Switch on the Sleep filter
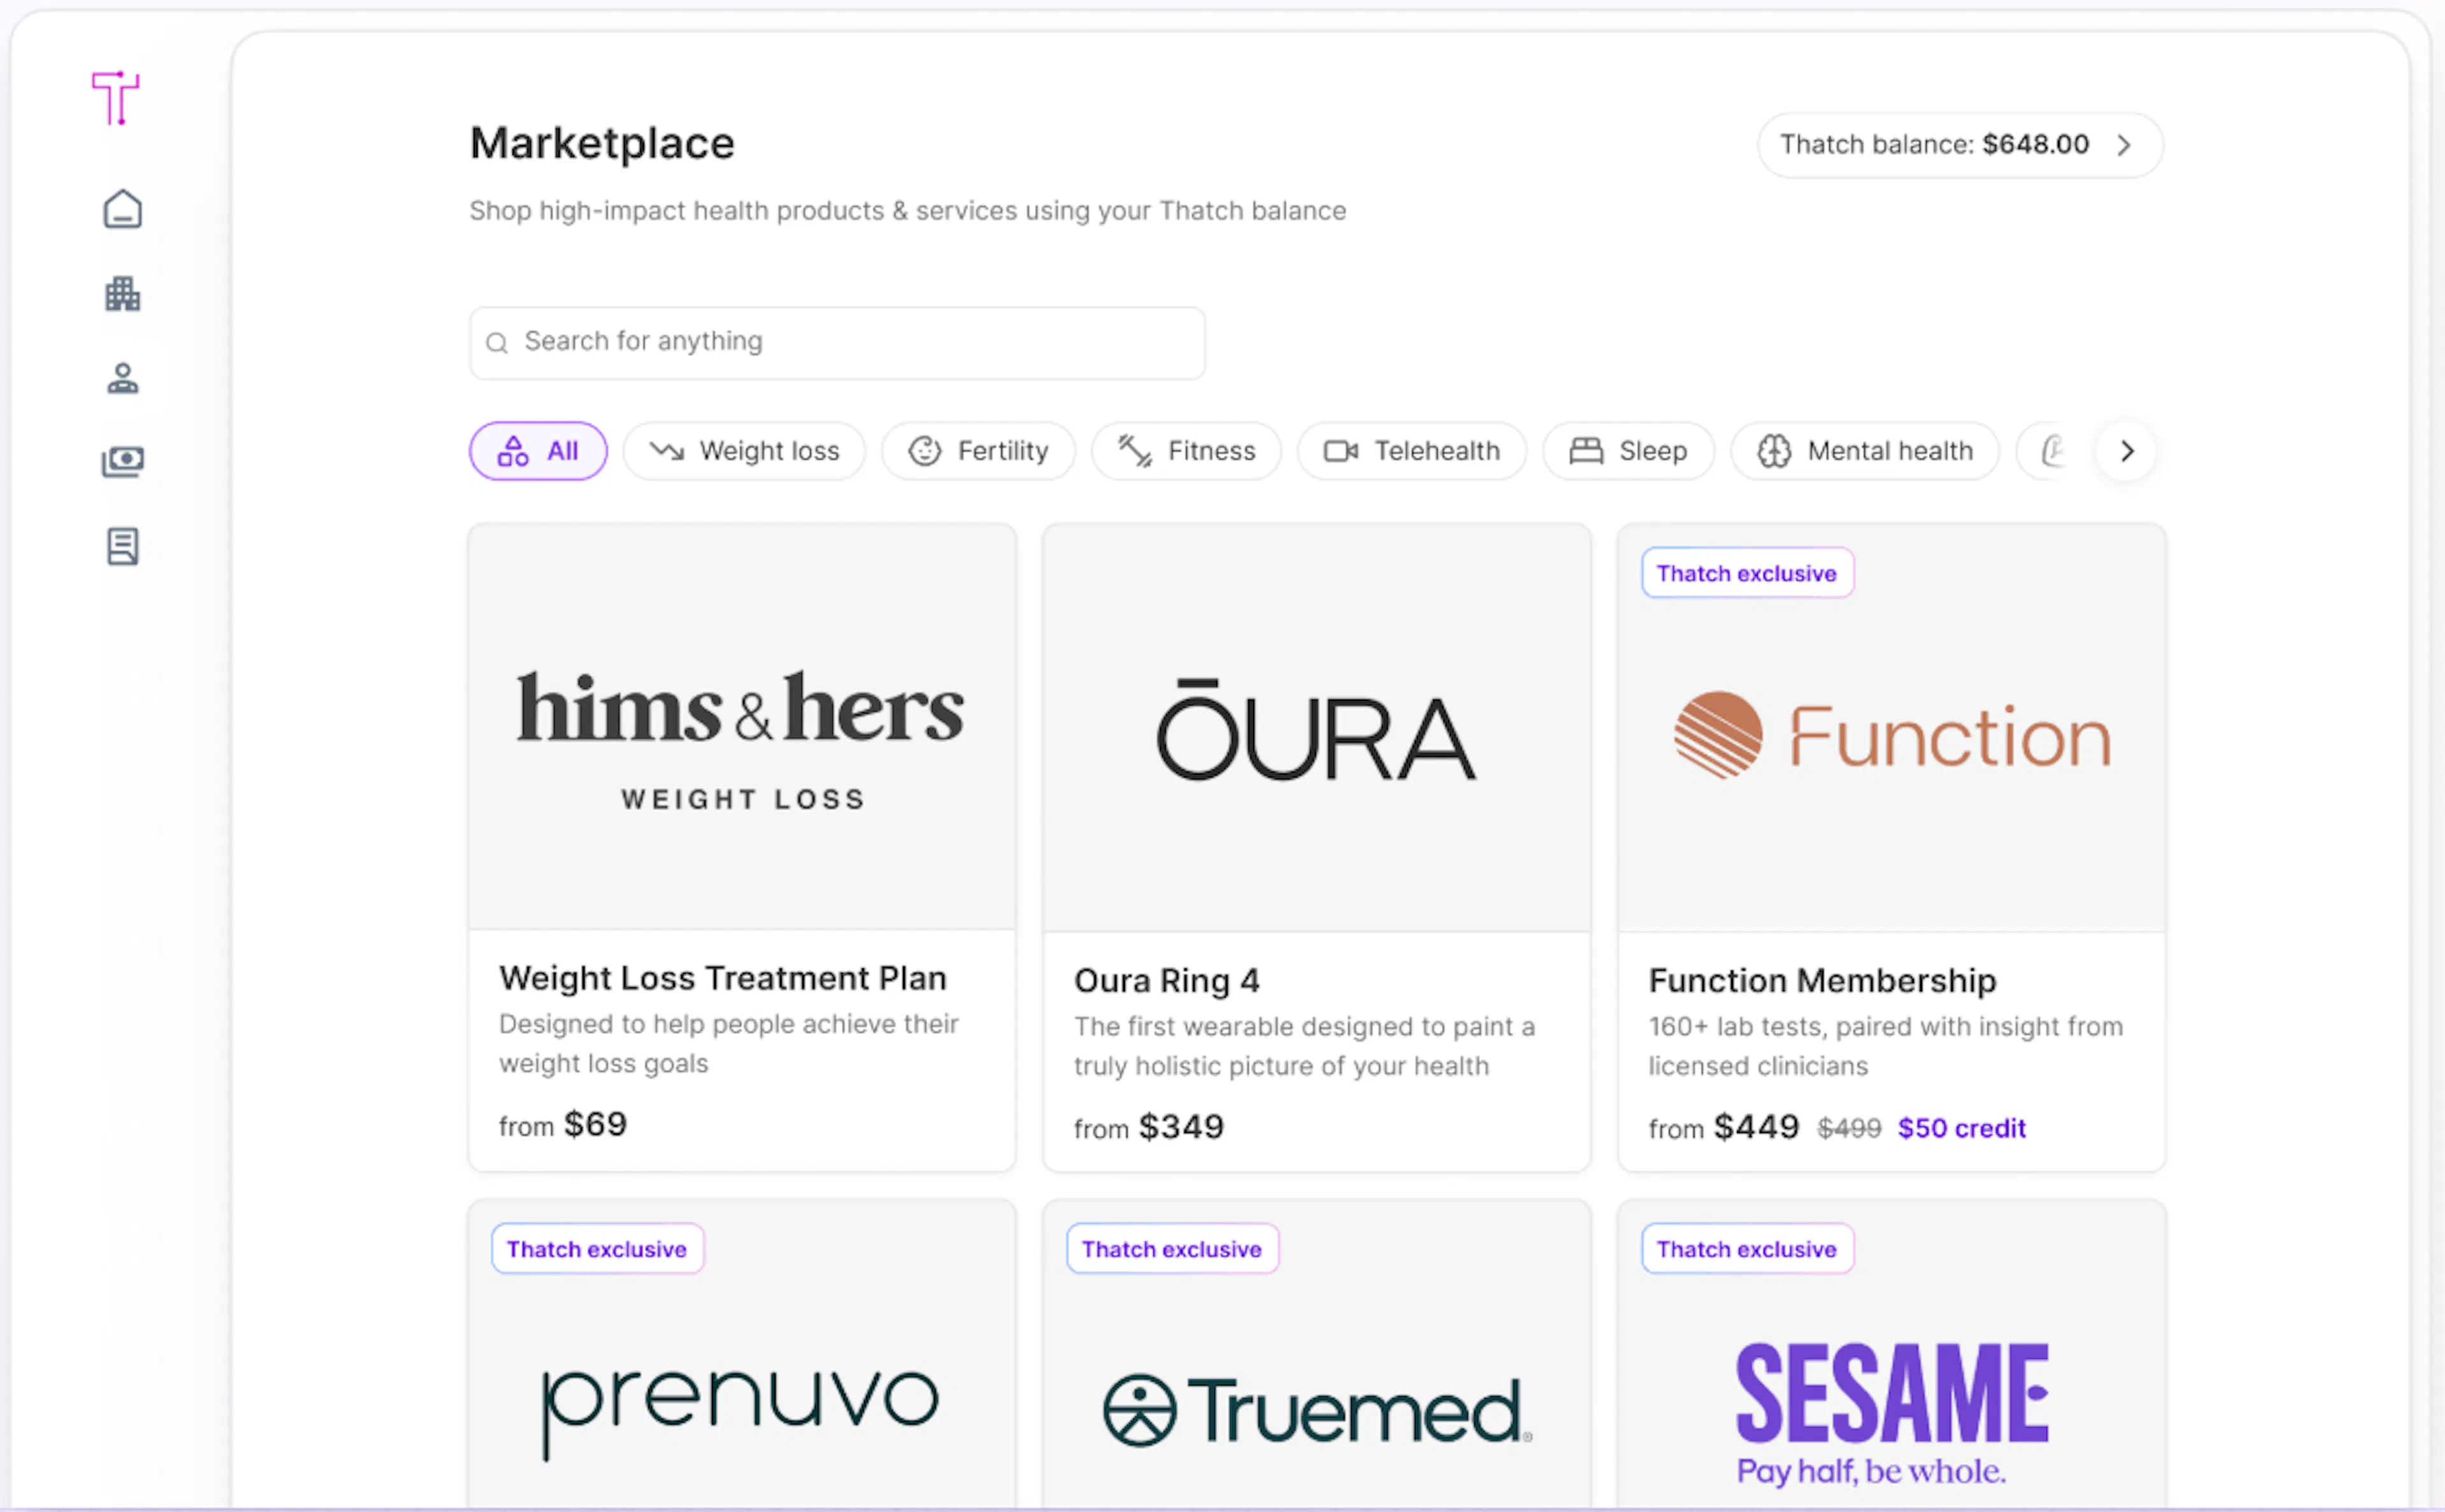This screenshot has width=2445, height=1512. tap(1628, 451)
